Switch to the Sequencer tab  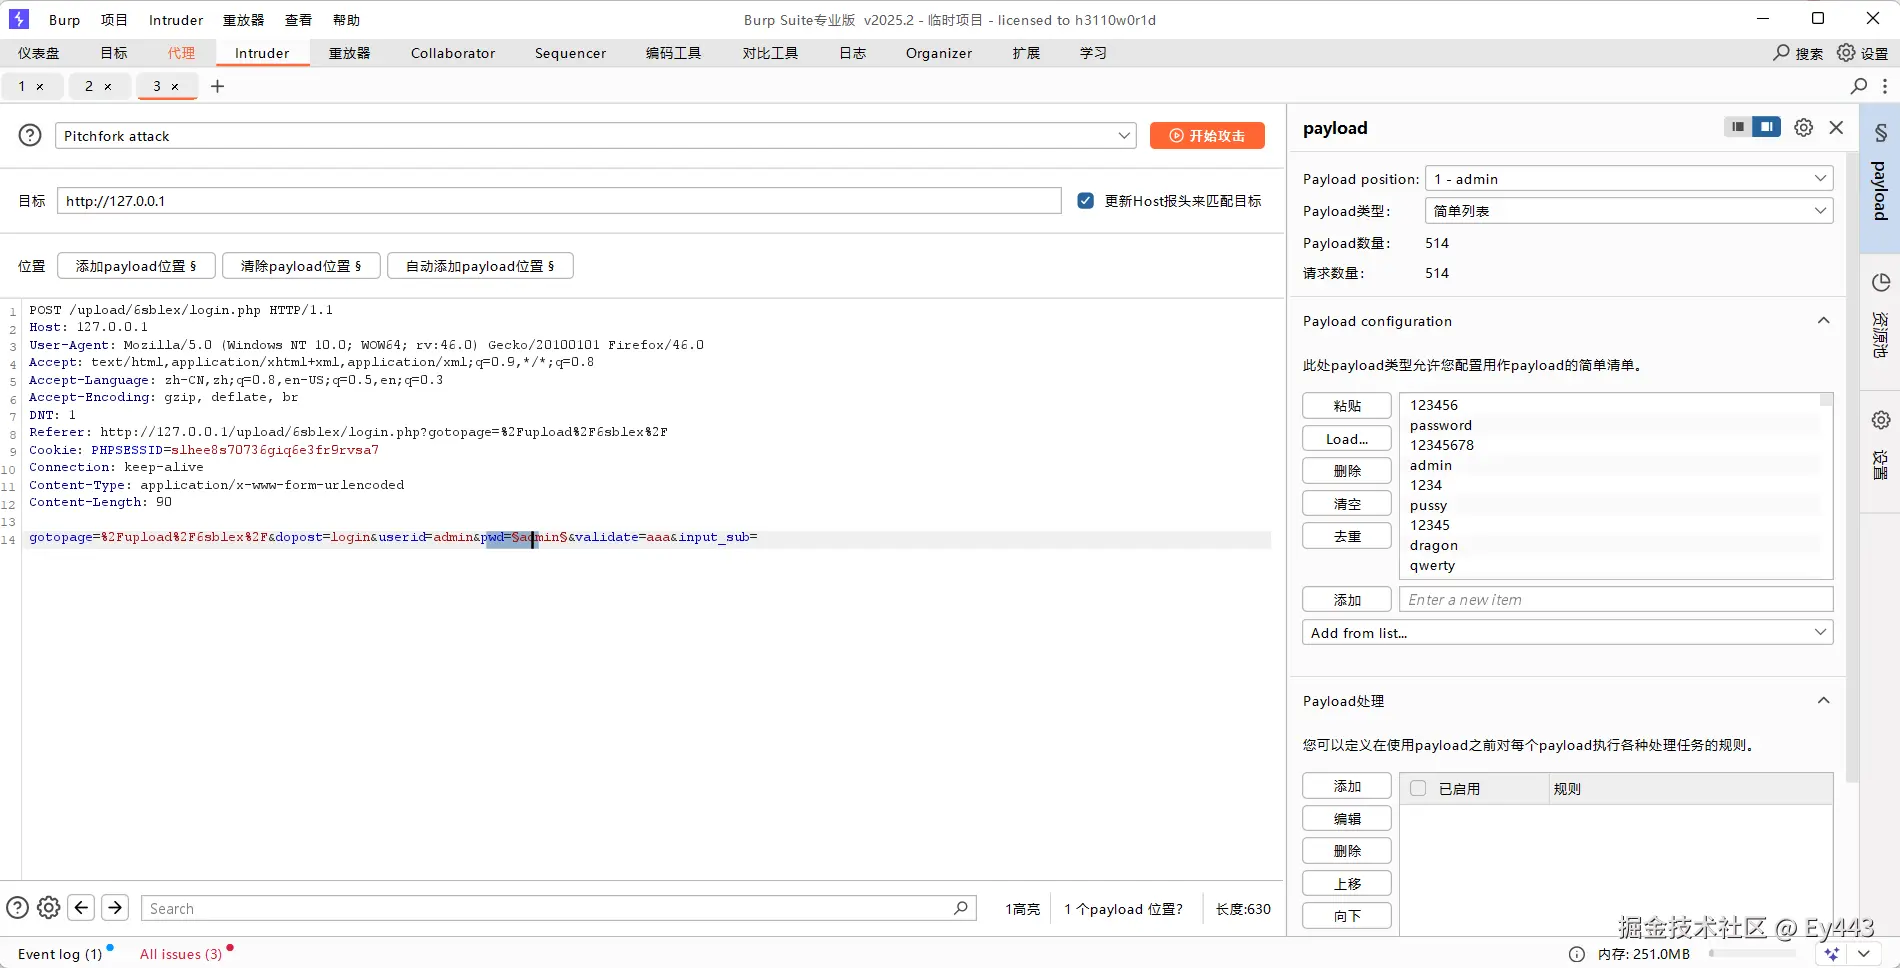(x=570, y=53)
